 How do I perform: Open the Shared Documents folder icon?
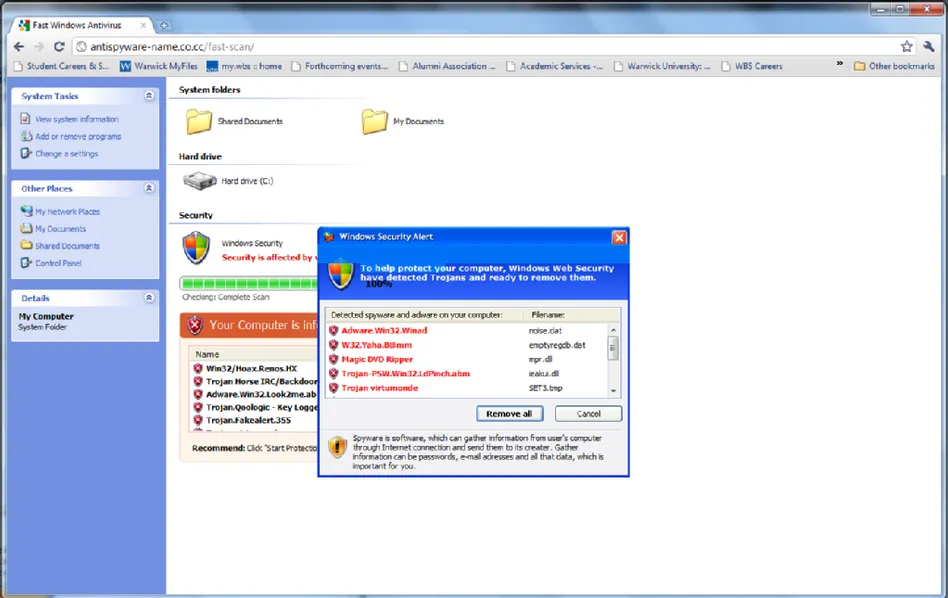[x=199, y=121]
